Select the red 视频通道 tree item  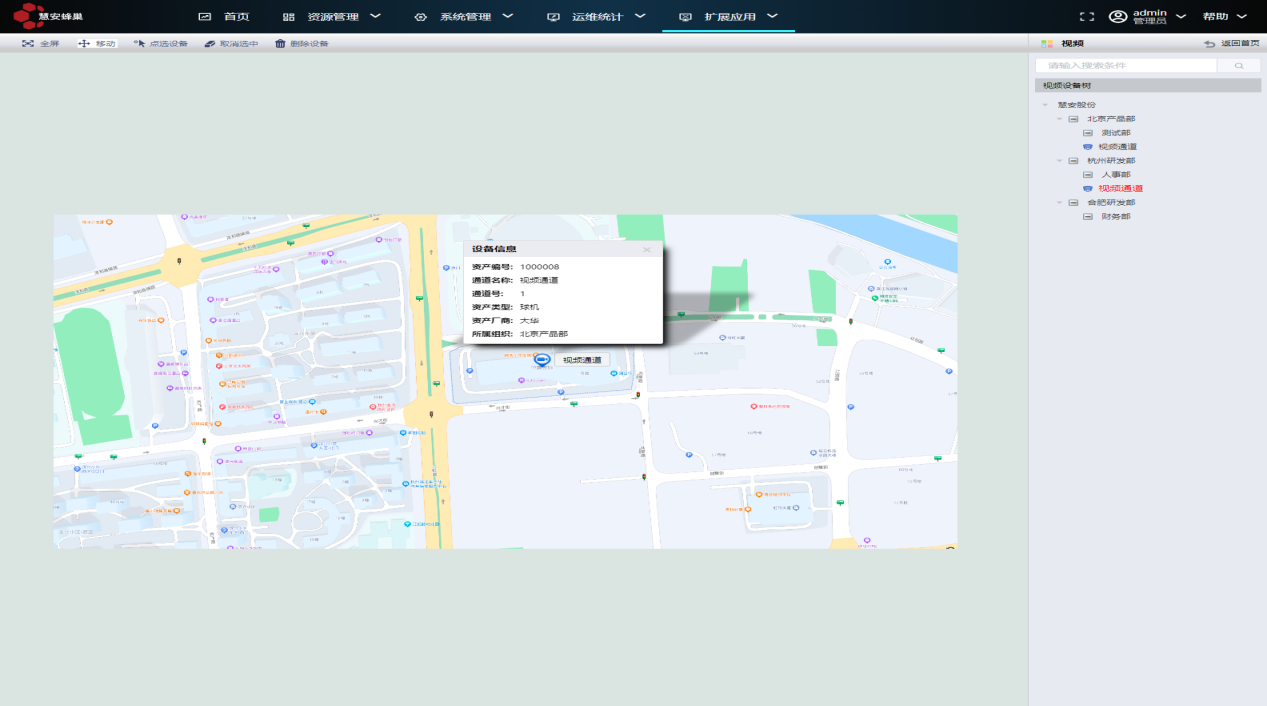[x=1120, y=188]
